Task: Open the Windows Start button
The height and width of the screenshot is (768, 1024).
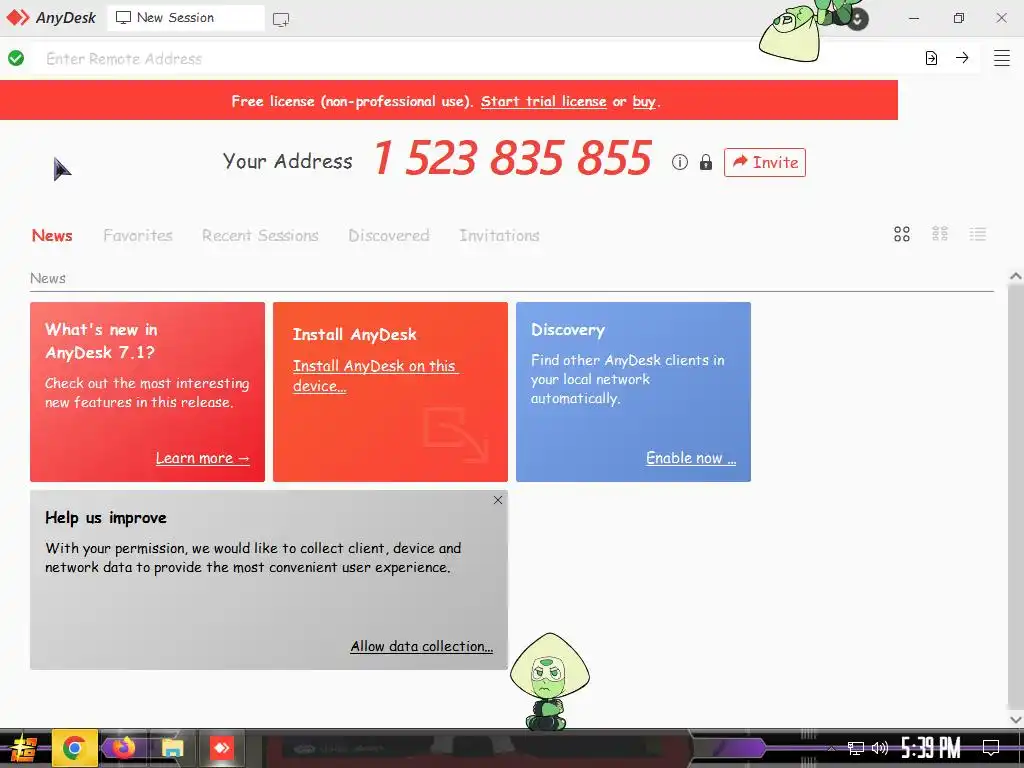Action: tap(23, 748)
